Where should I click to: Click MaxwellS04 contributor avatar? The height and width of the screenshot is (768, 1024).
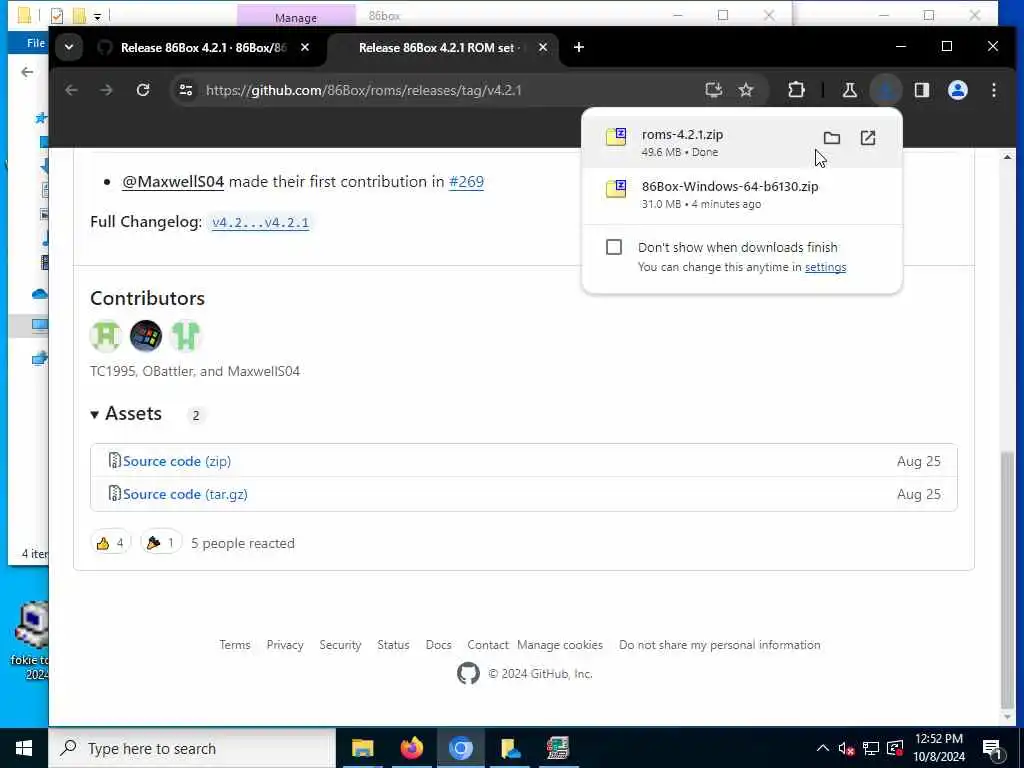(x=185, y=336)
